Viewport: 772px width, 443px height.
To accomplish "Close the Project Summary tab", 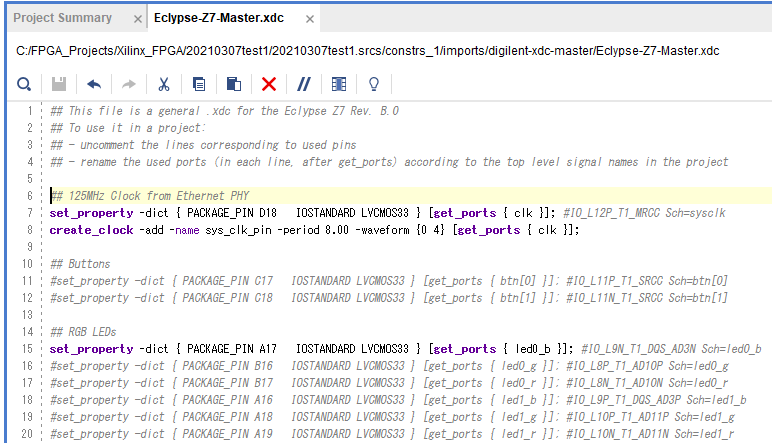I will [135, 19].
